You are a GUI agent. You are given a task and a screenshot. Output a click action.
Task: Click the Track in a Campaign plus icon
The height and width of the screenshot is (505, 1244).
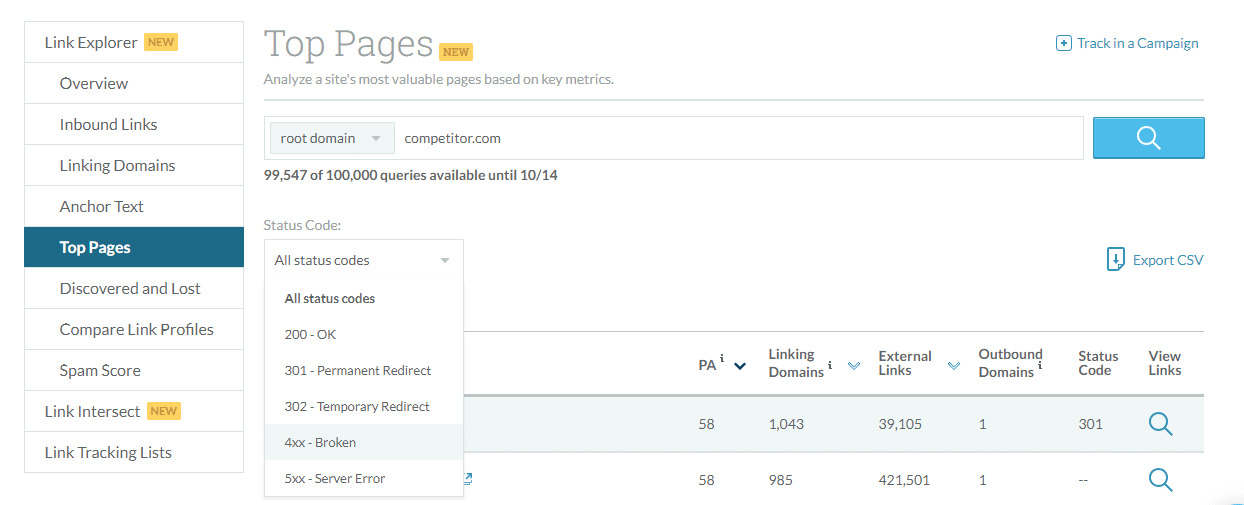1064,43
